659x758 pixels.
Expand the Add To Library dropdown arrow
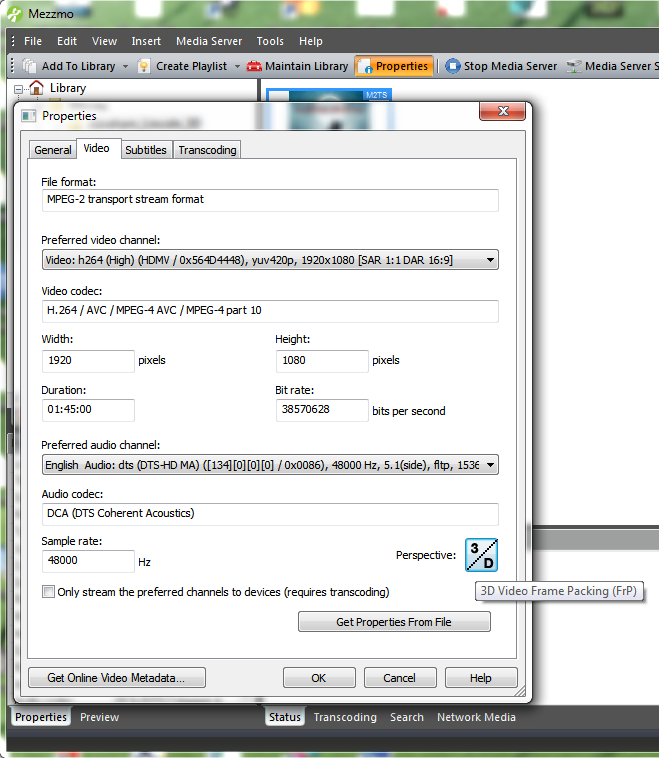[125, 67]
